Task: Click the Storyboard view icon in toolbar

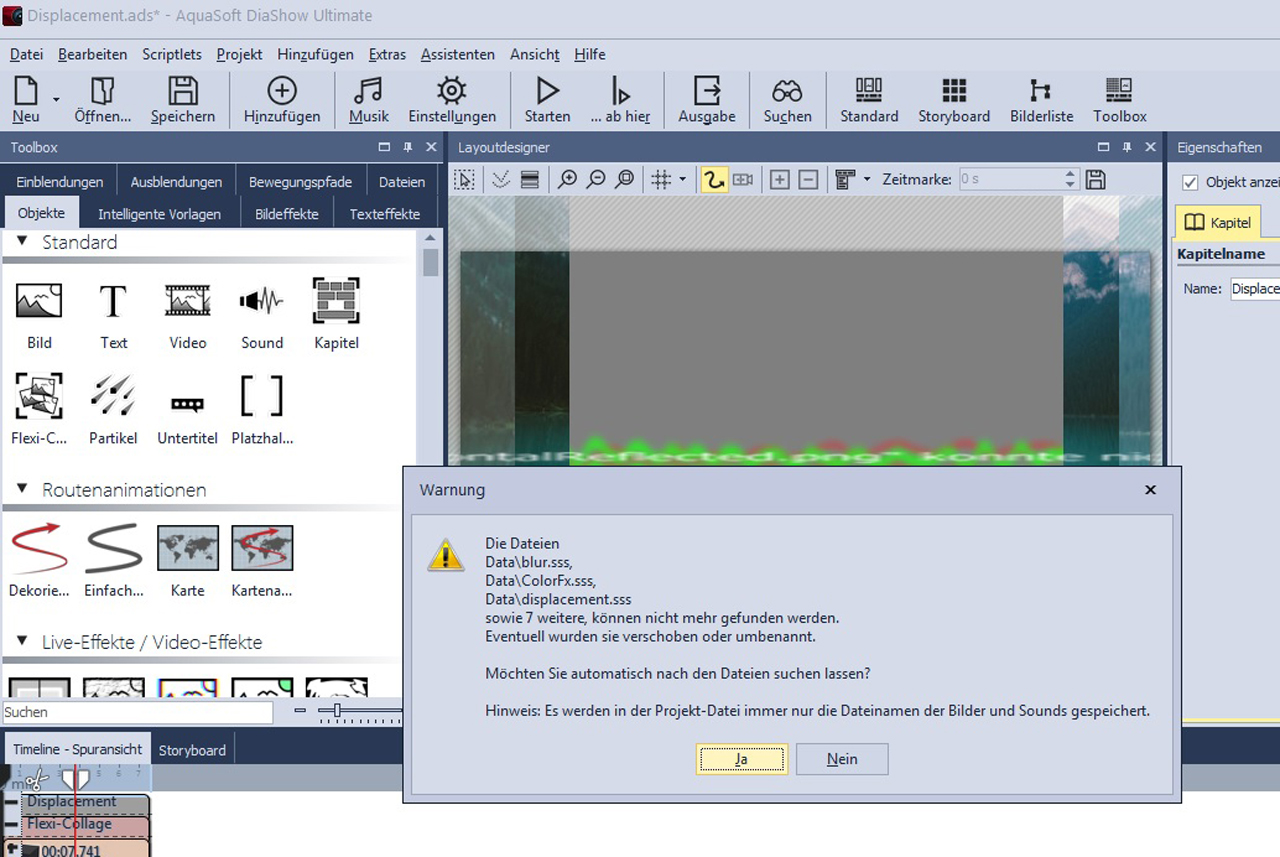Action: click(954, 92)
